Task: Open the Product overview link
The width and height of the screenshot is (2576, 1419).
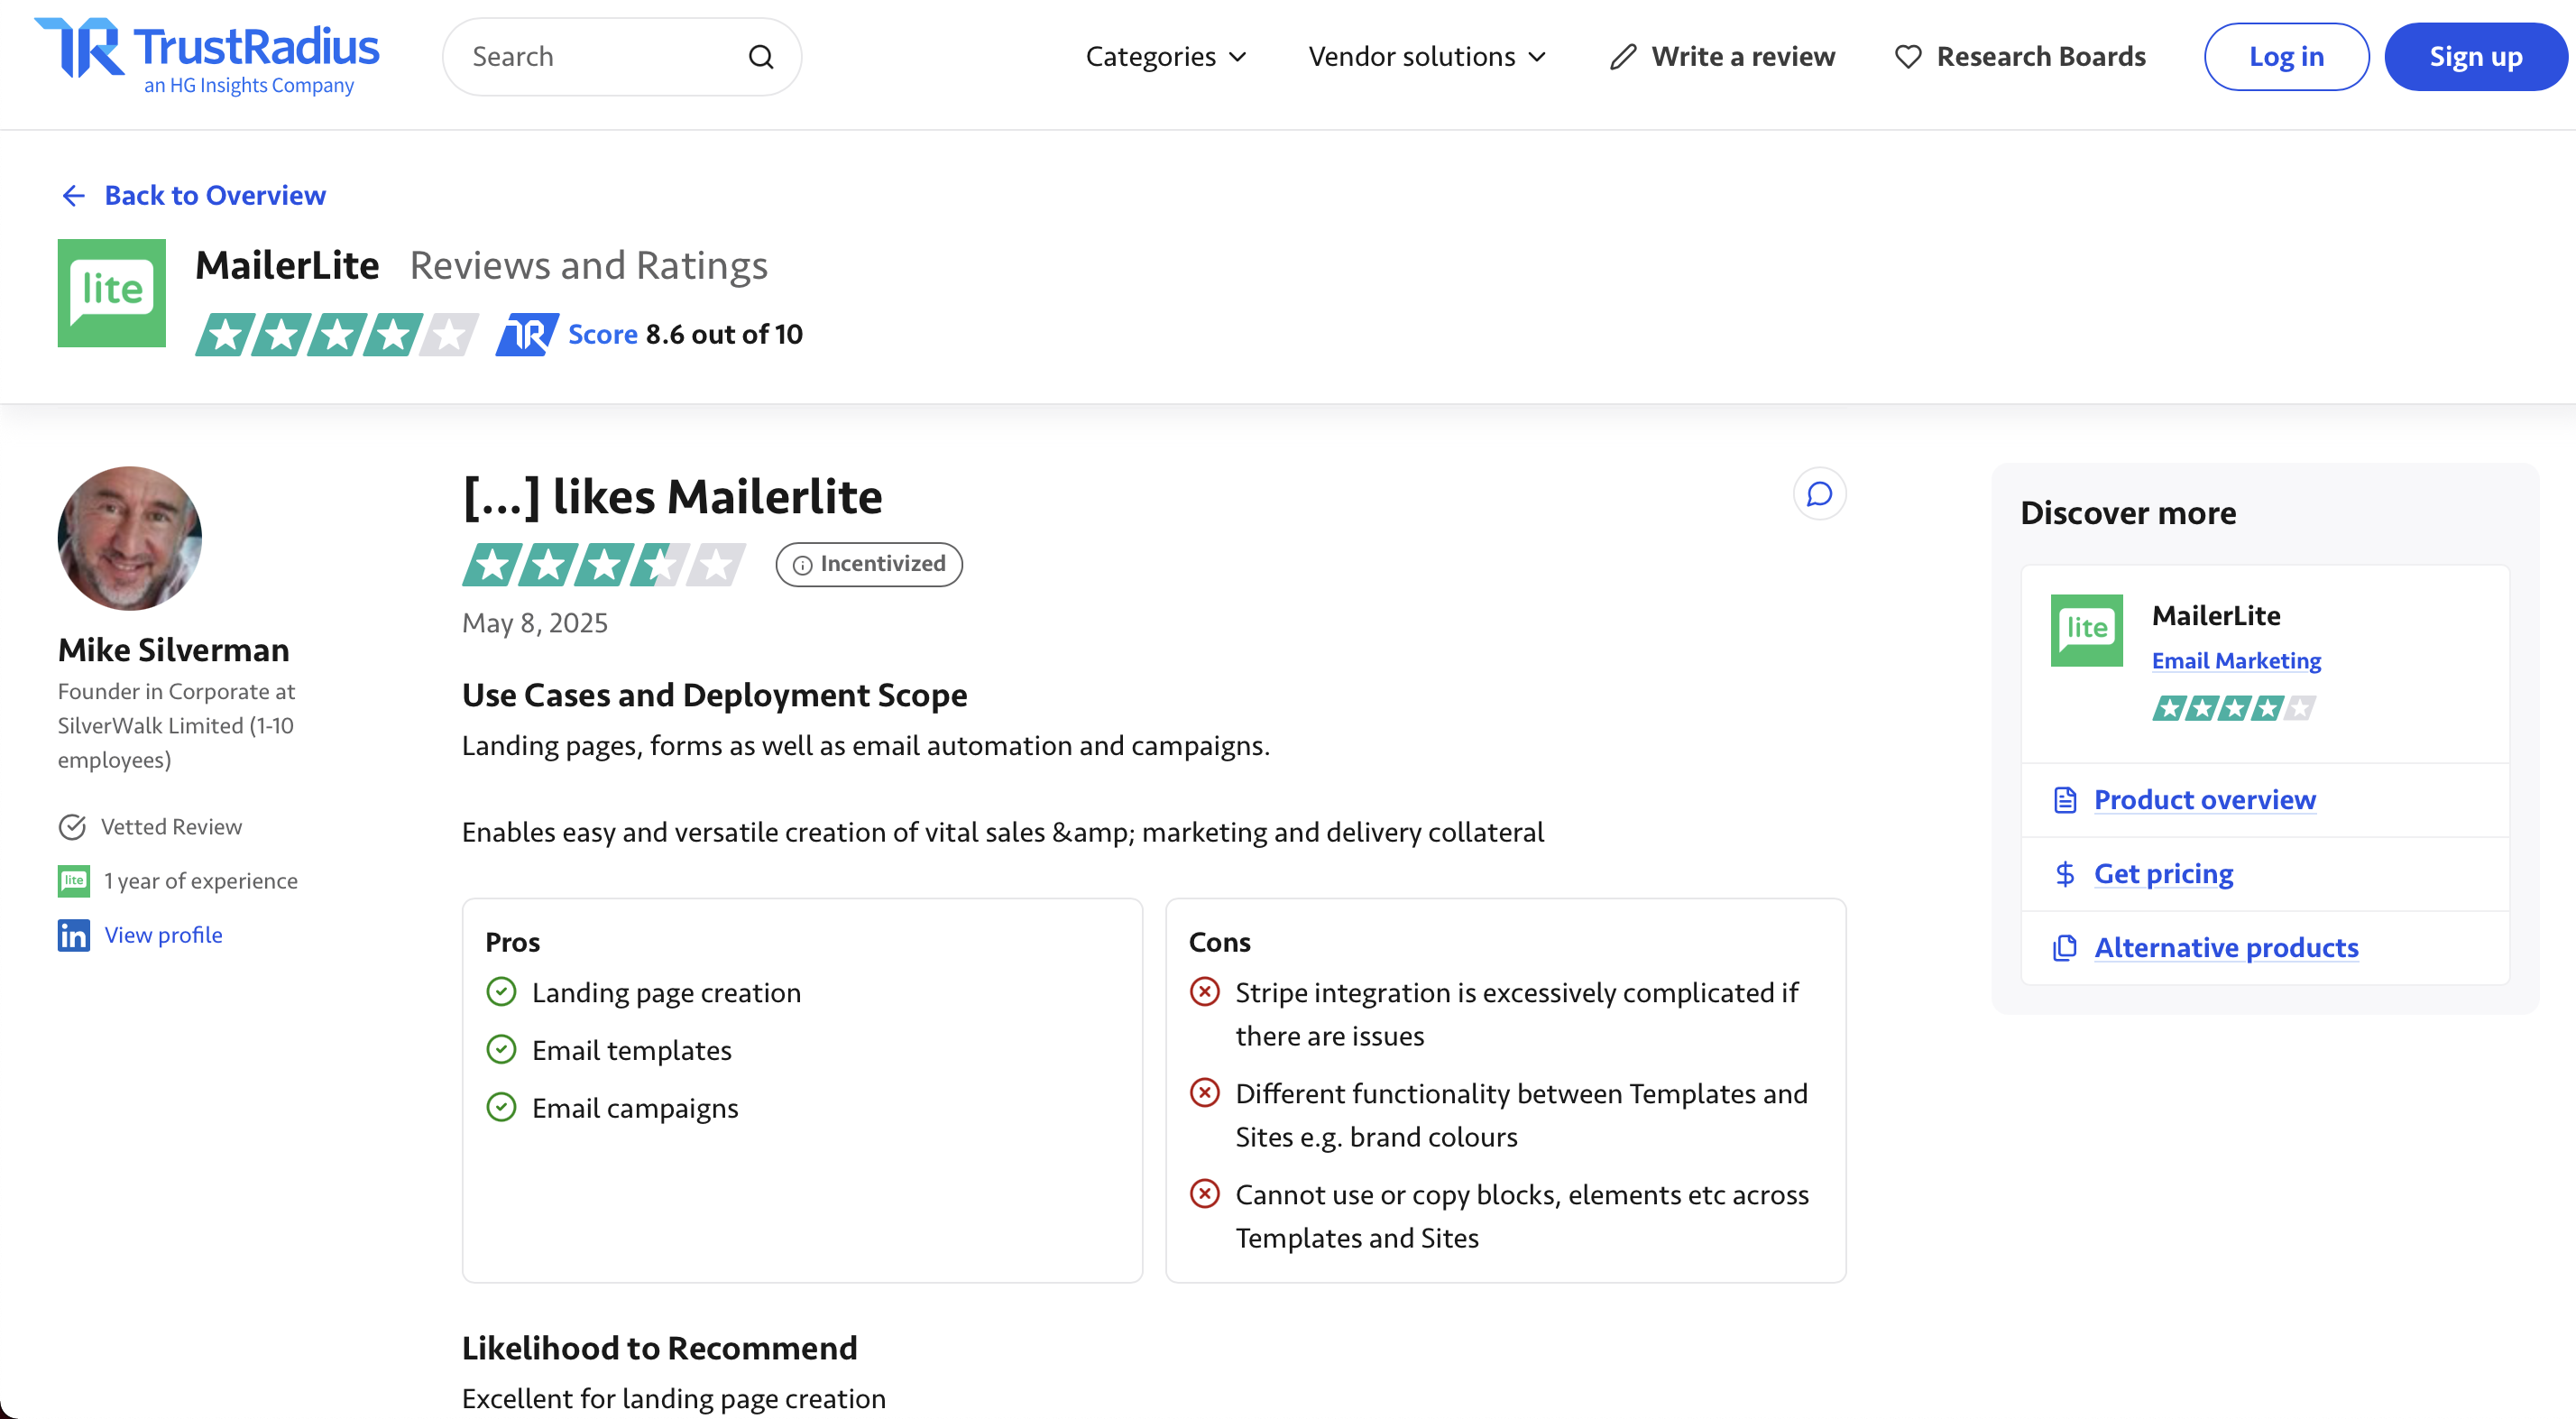Action: pyautogui.click(x=2205, y=801)
